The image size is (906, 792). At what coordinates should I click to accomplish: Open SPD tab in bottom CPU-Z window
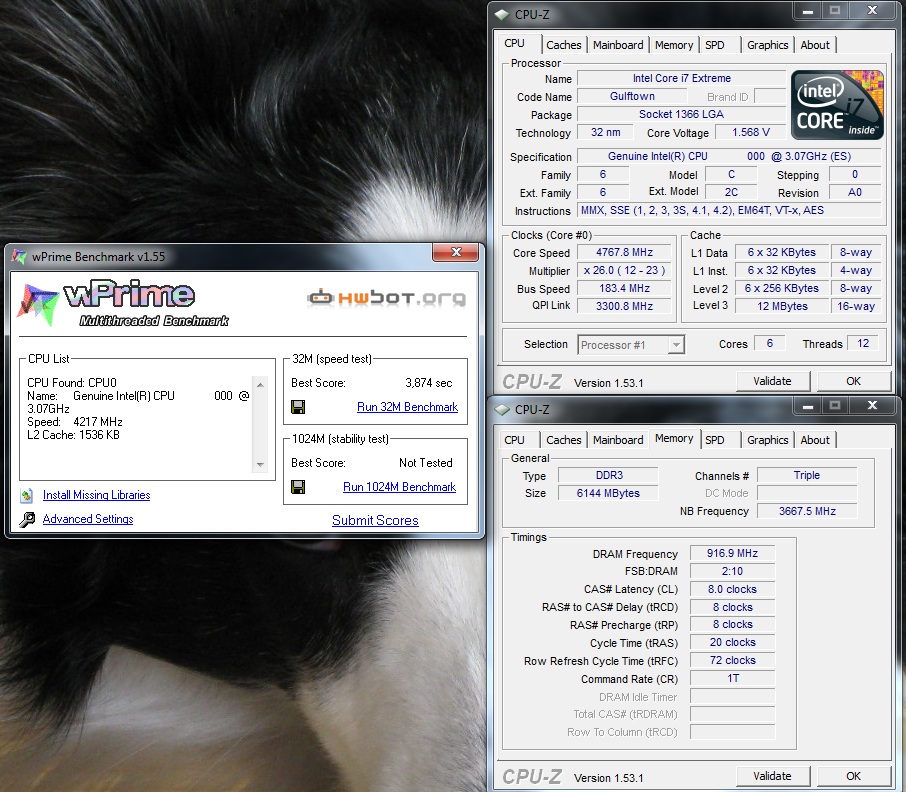[715, 440]
